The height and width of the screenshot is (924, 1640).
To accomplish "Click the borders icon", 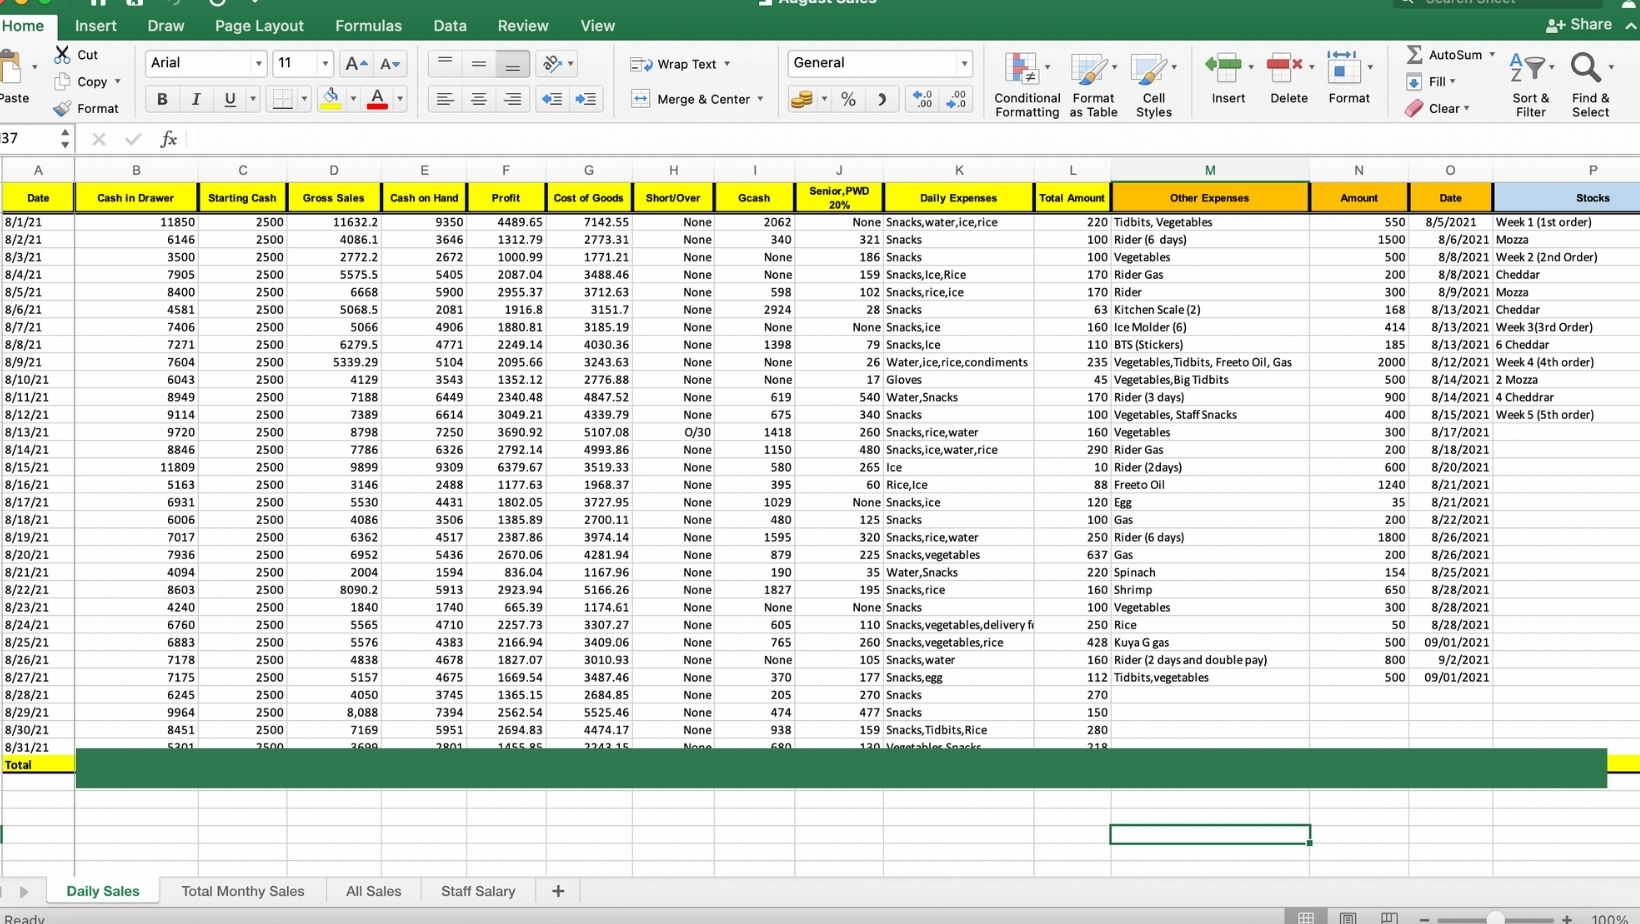I will point(283,98).
